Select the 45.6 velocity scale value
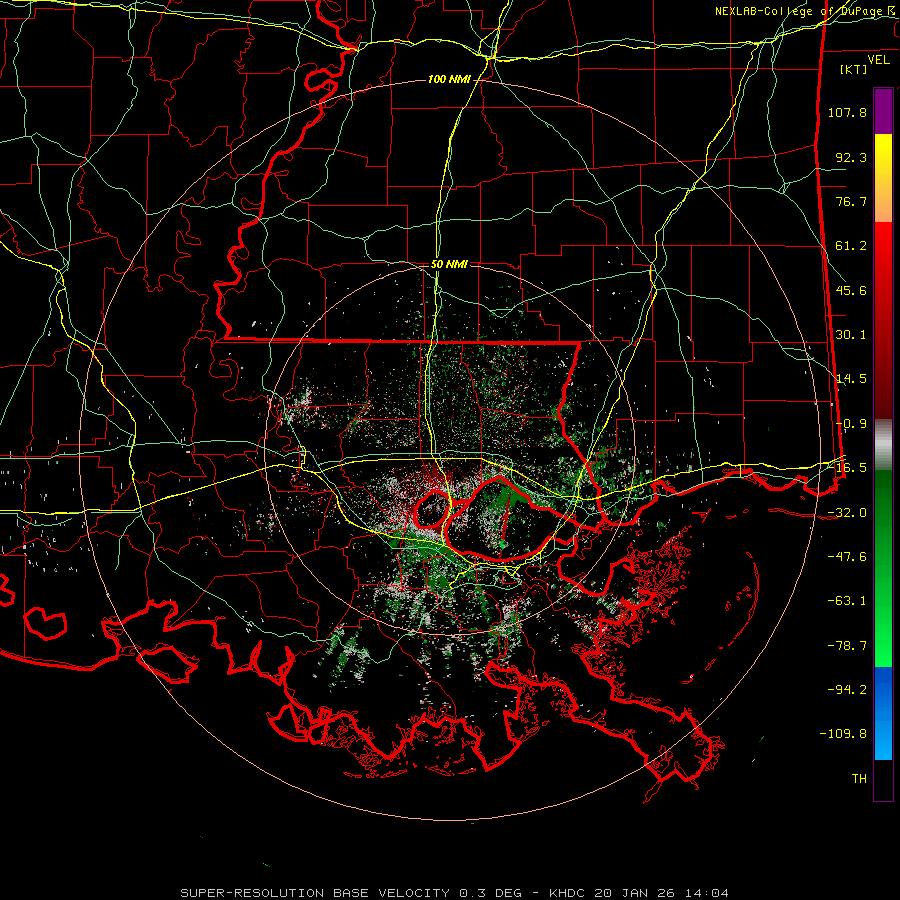Screen dimensions: 900x900 click(x=851, y=290)
